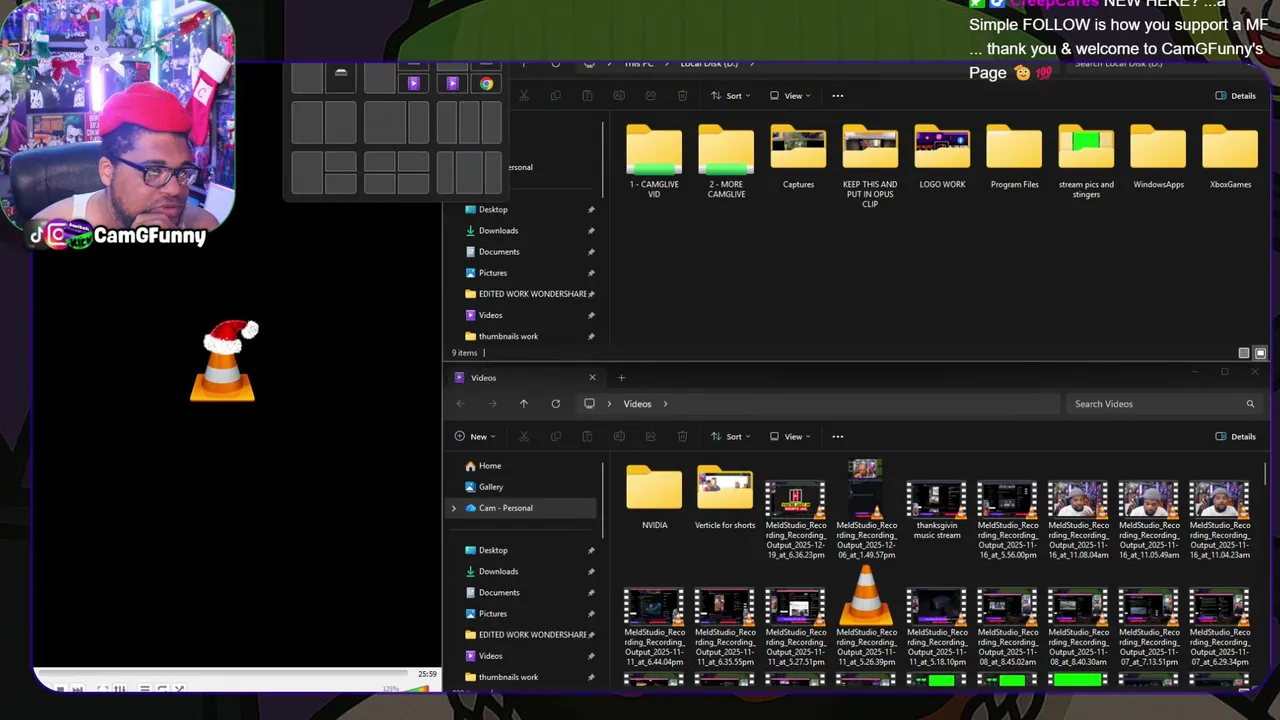Screen dimensions: 1280x720
Task: Click the Refresh icon in Videos window
Action: pyautogui.click(x=555, y=404)
